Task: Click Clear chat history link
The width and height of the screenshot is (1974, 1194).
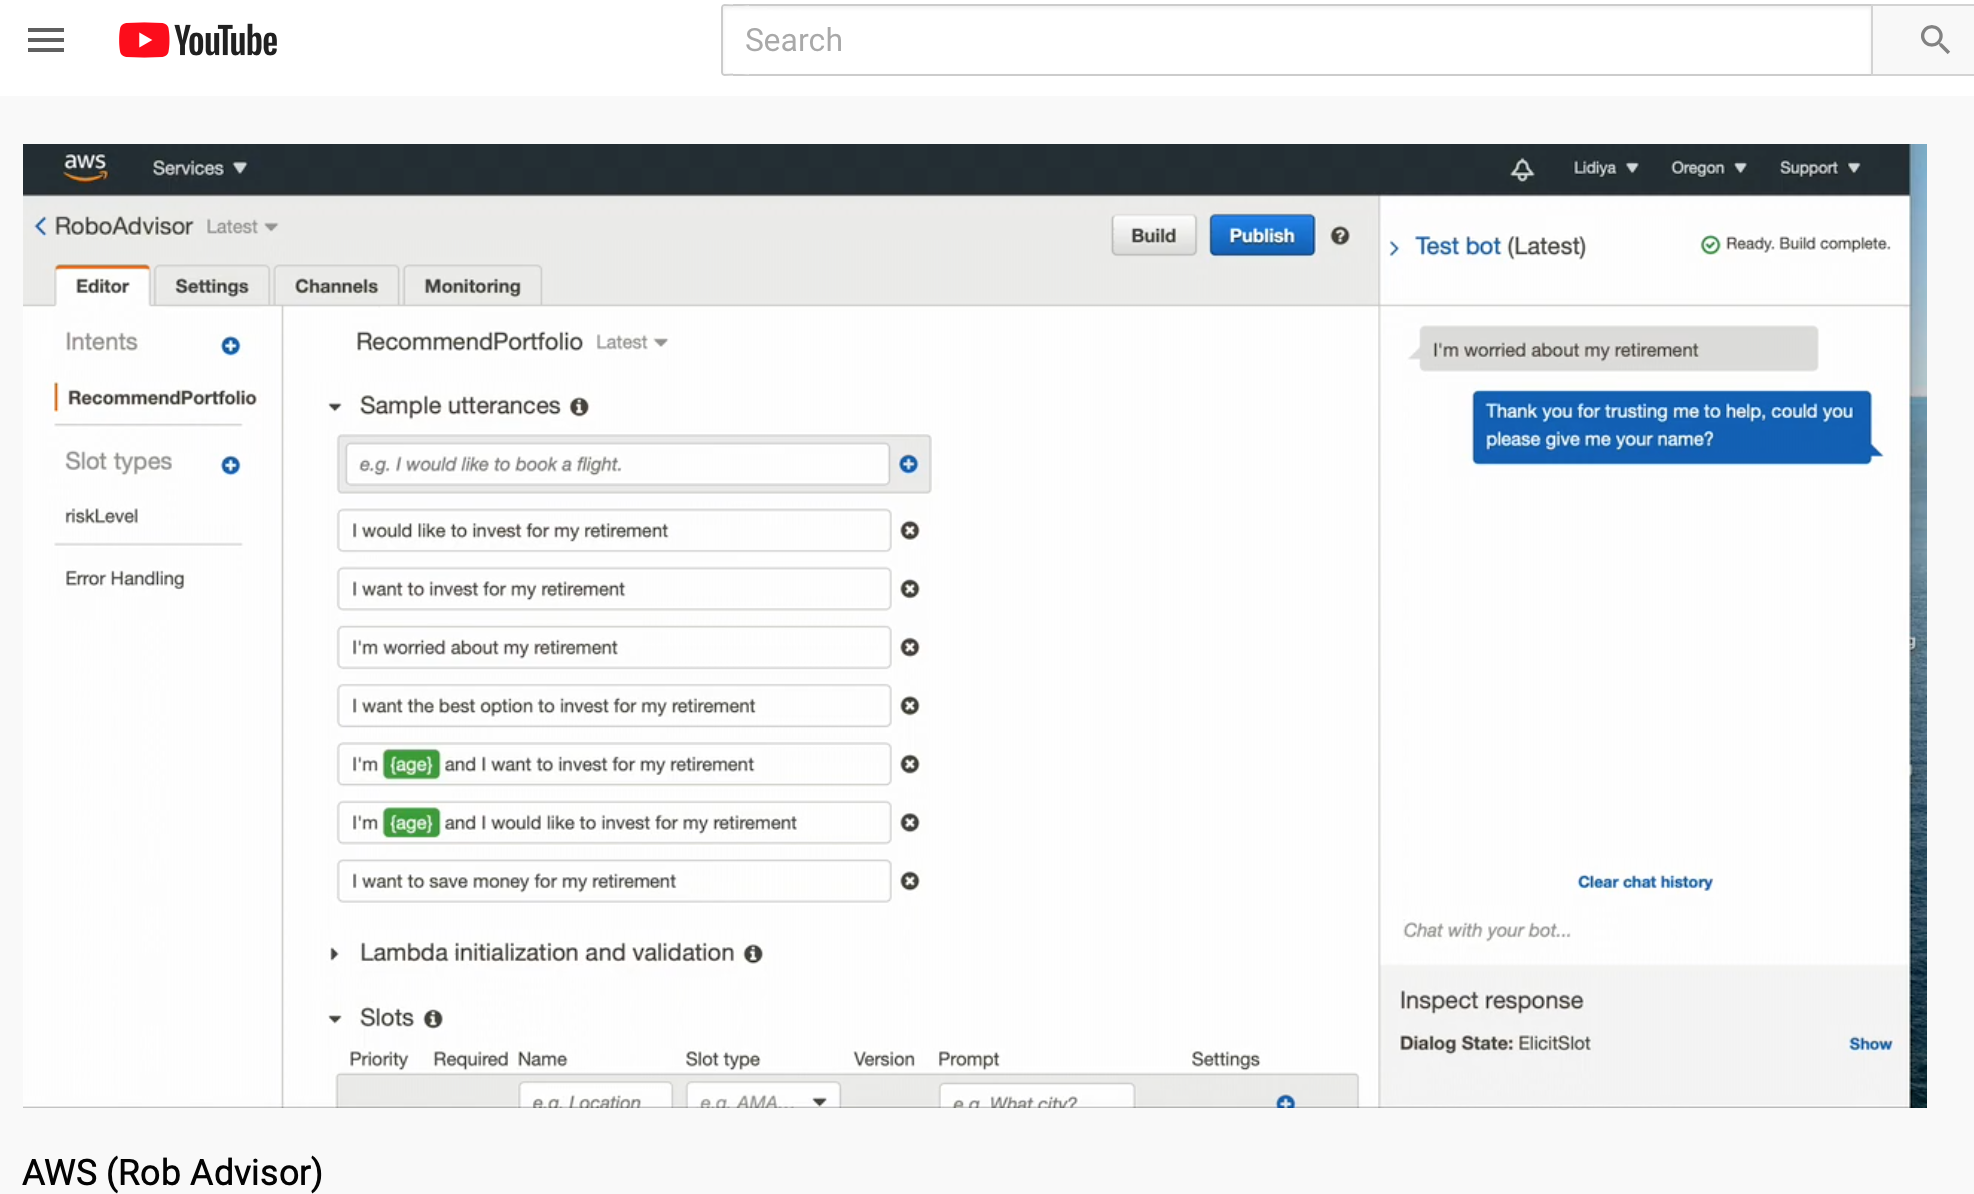Action: [1644, 882]
